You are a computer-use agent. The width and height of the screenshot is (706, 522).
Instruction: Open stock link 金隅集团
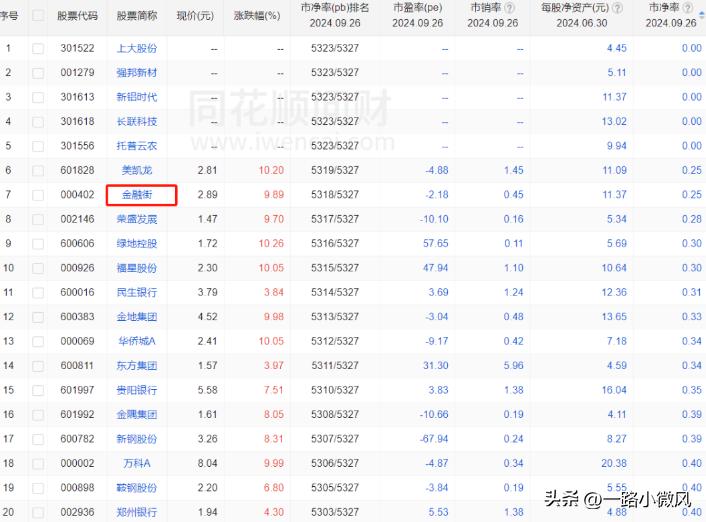pos(137,414)
